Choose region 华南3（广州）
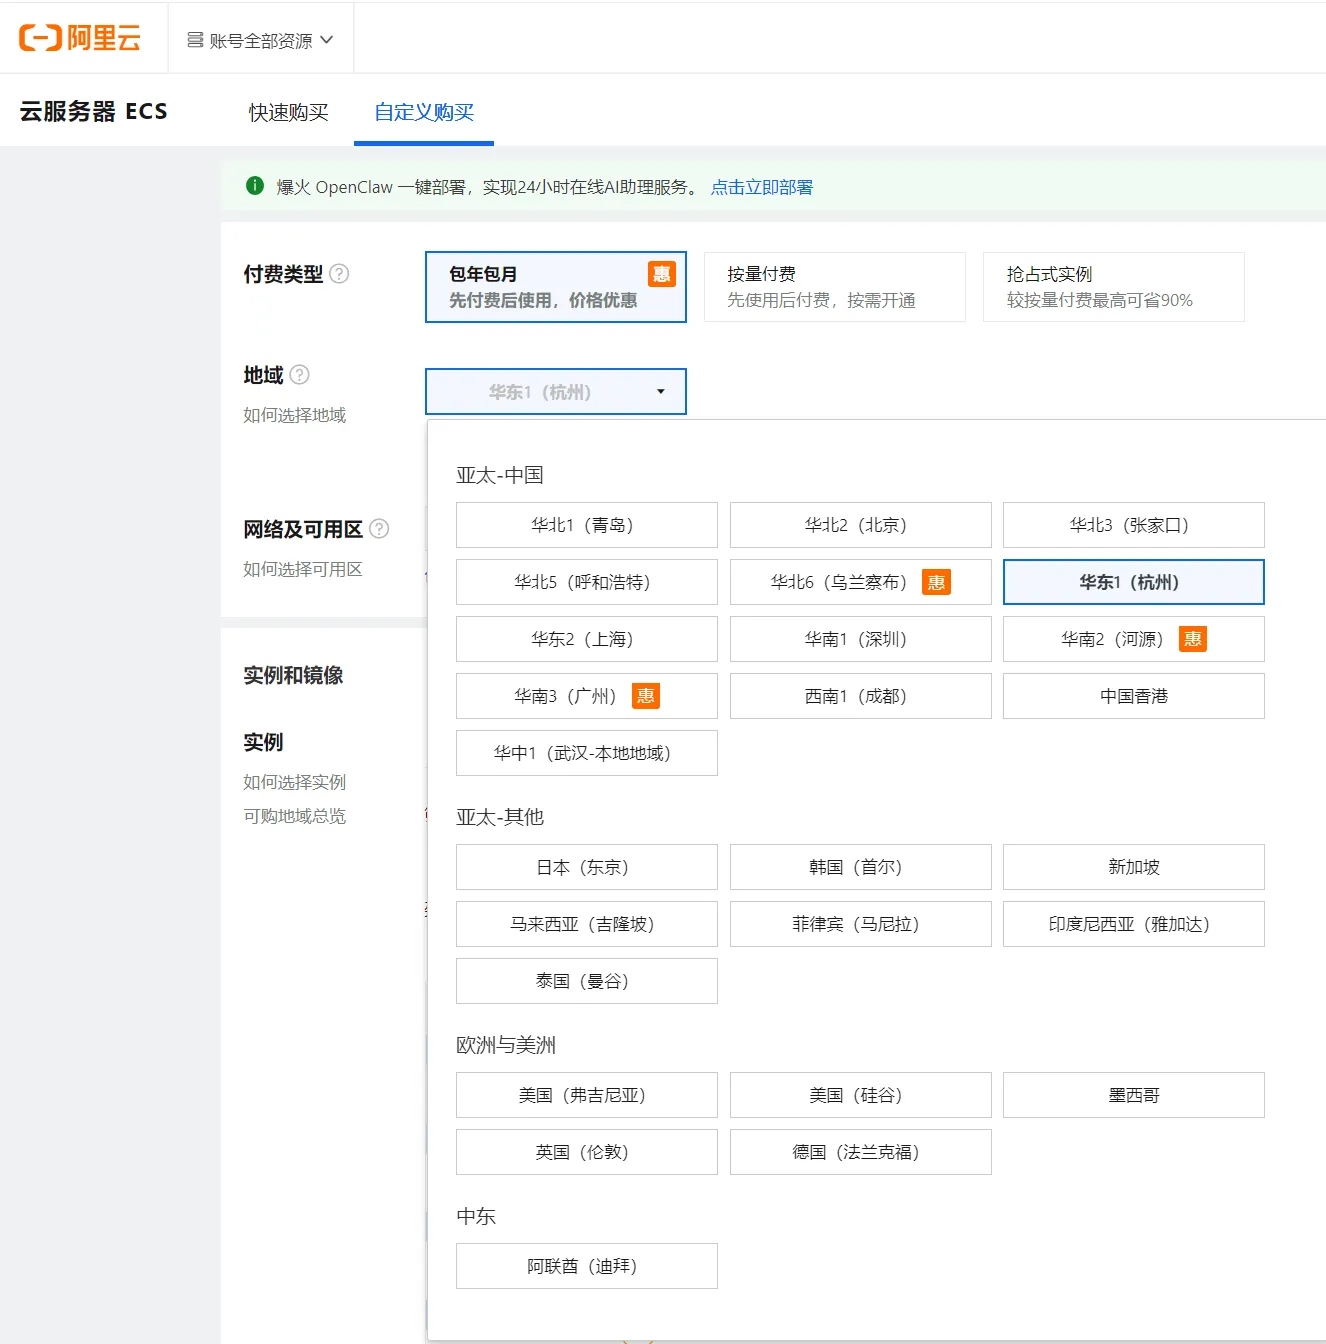This screenshot has height=1344, width=1326. click(x=587, y=696)
